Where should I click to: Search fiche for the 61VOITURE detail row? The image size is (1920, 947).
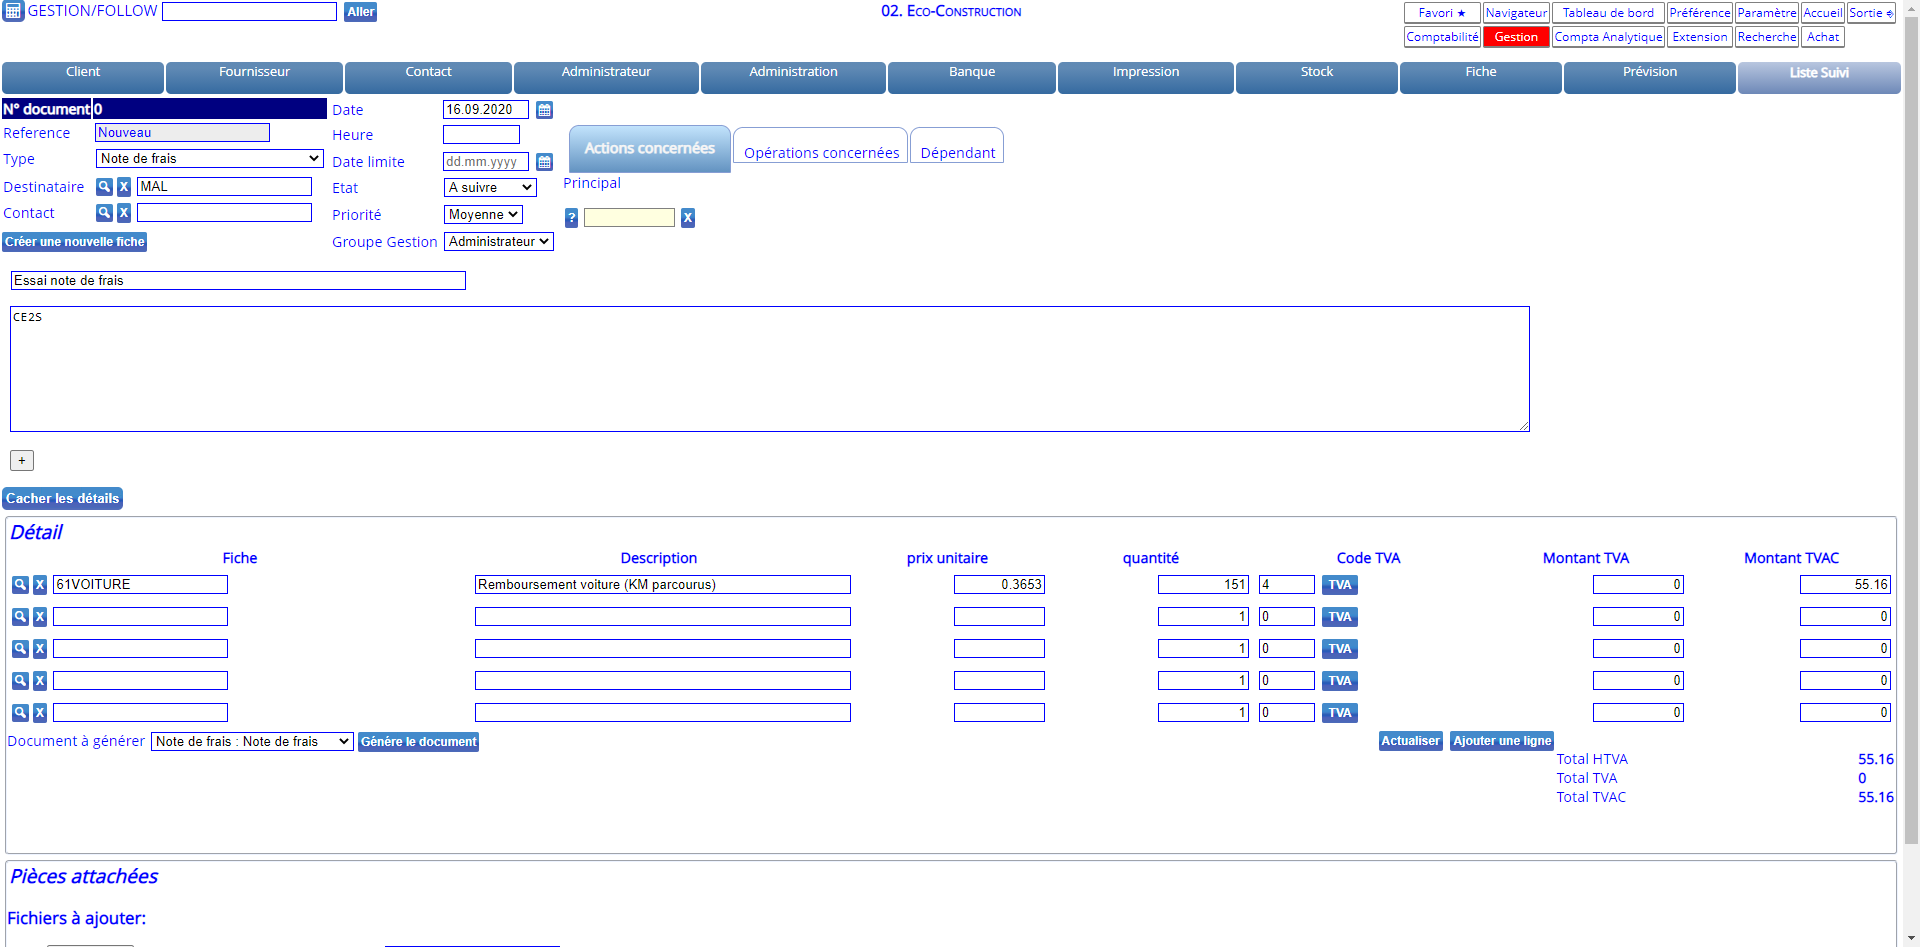20,585
